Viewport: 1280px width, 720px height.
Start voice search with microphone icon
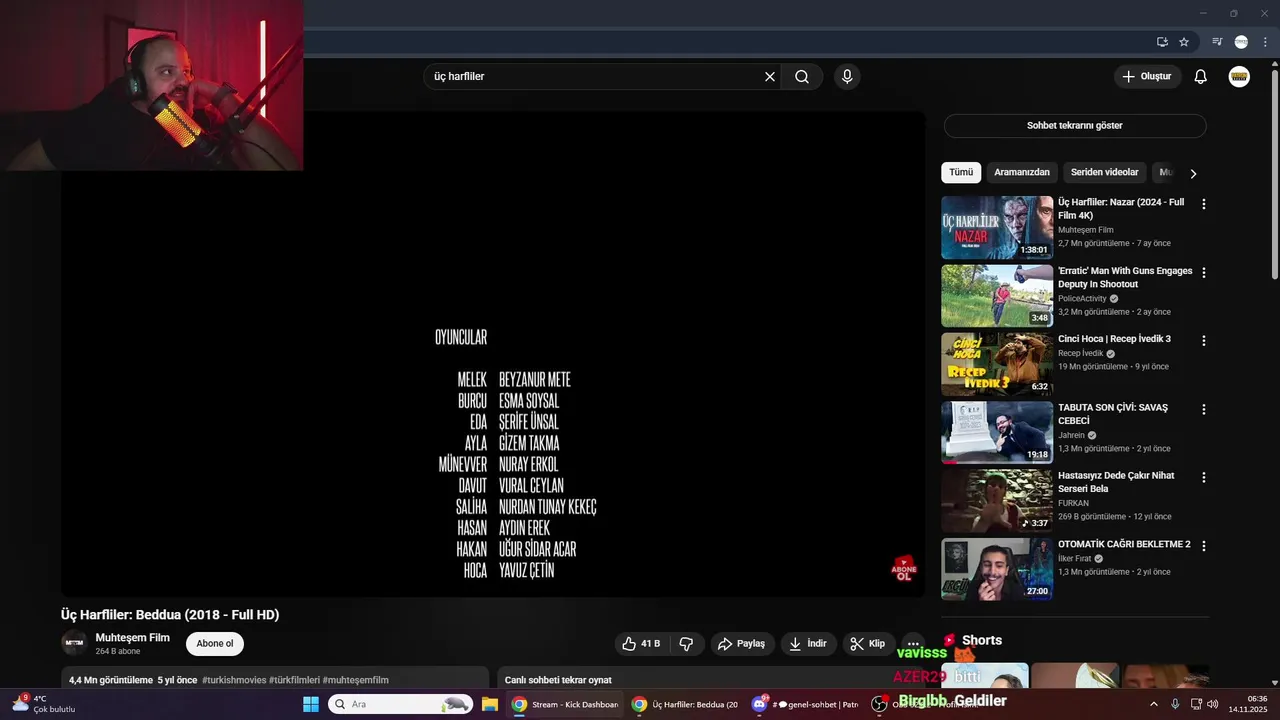tap(847, 77)
